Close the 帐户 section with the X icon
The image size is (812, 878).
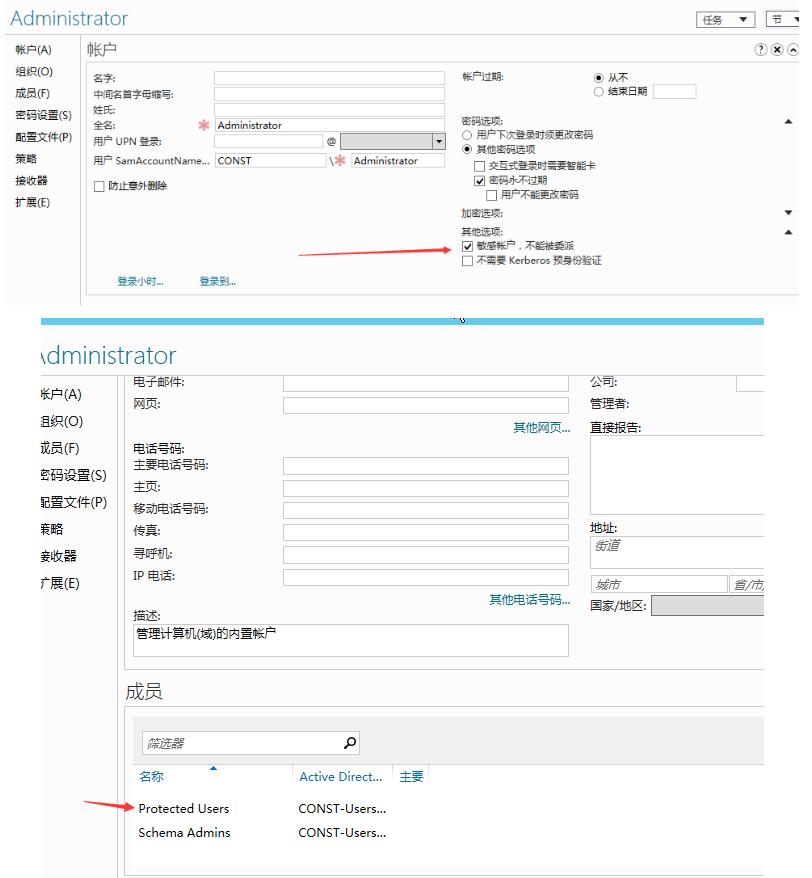click(x=778, y=50)
